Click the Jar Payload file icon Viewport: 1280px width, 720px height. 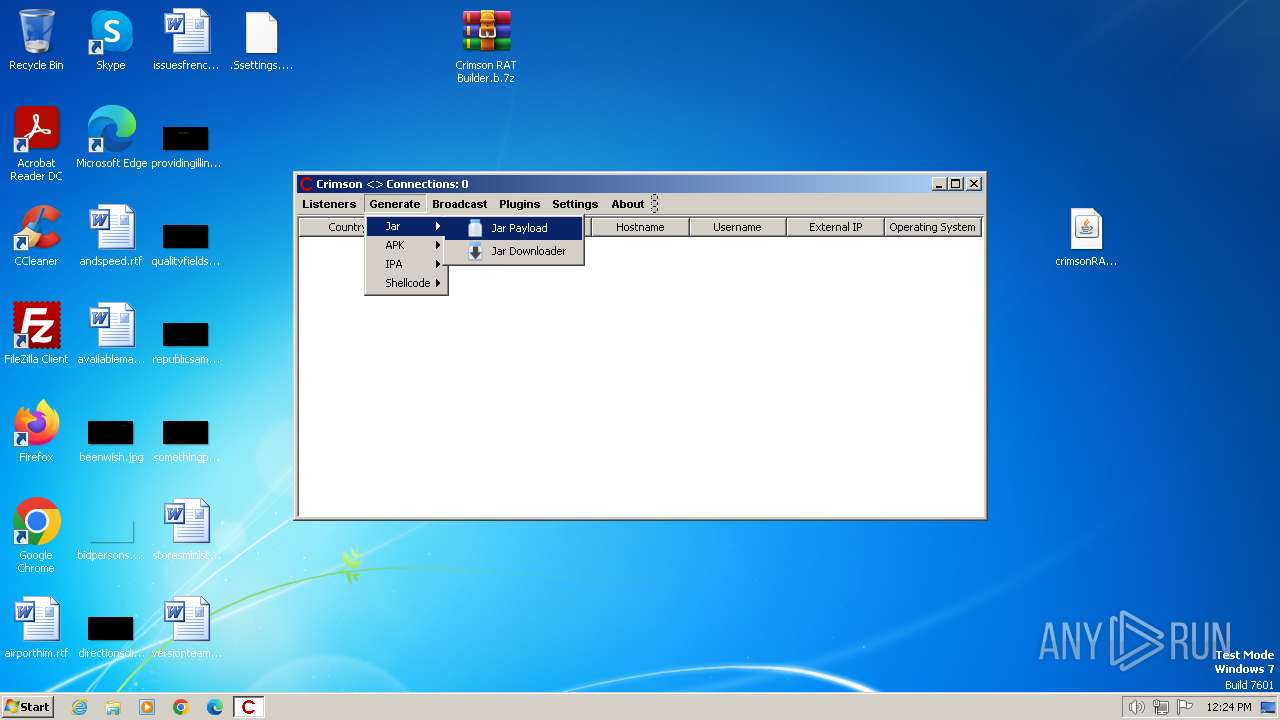[x=475, y=228]
